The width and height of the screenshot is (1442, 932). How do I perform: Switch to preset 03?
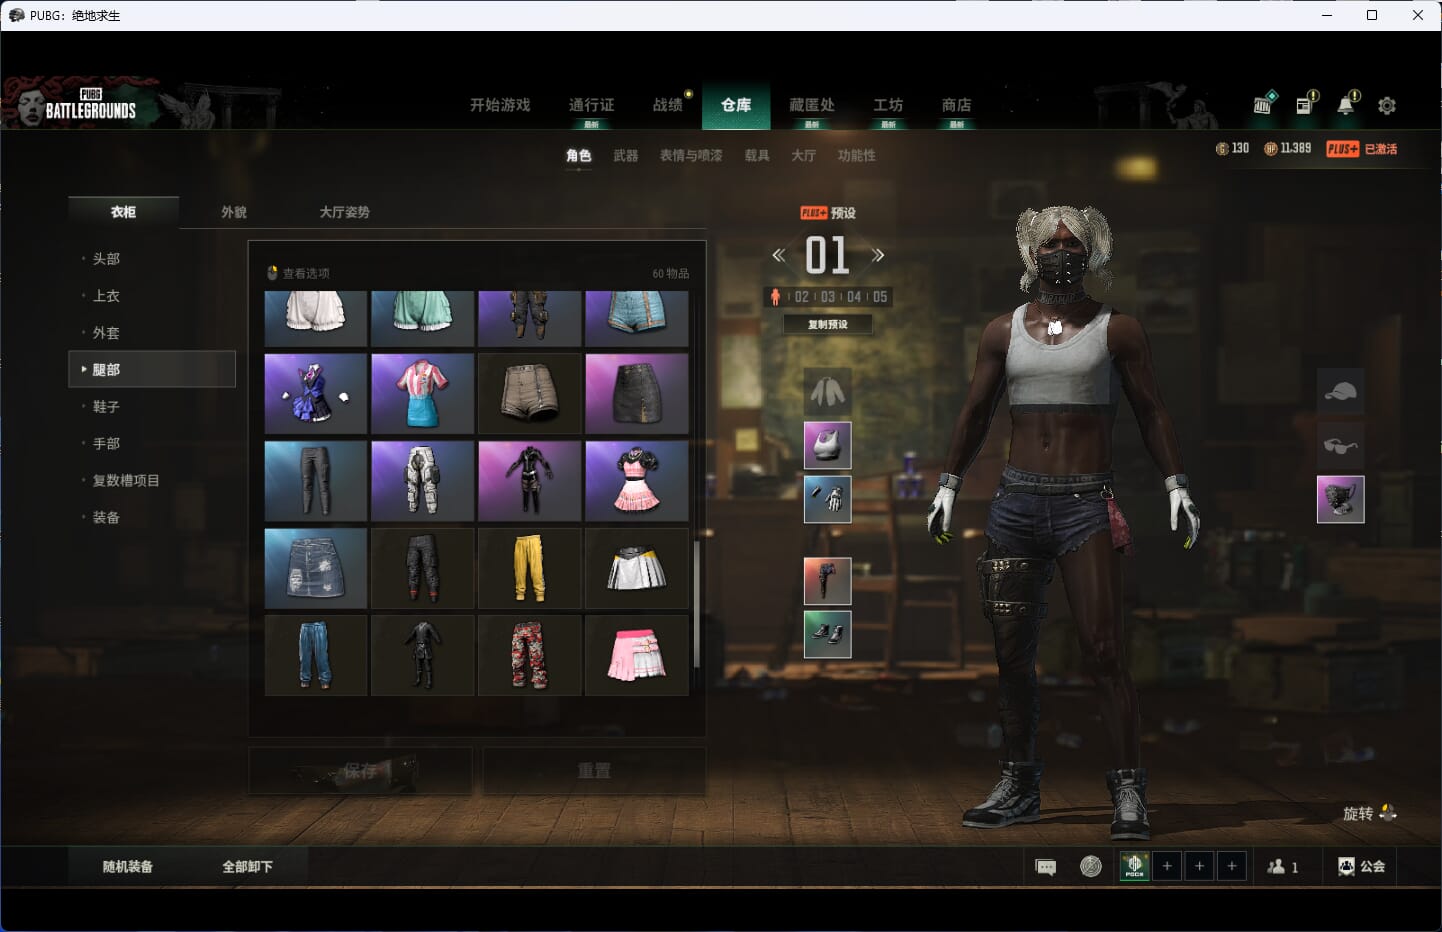pyautogui.click(x=828, y=297)
